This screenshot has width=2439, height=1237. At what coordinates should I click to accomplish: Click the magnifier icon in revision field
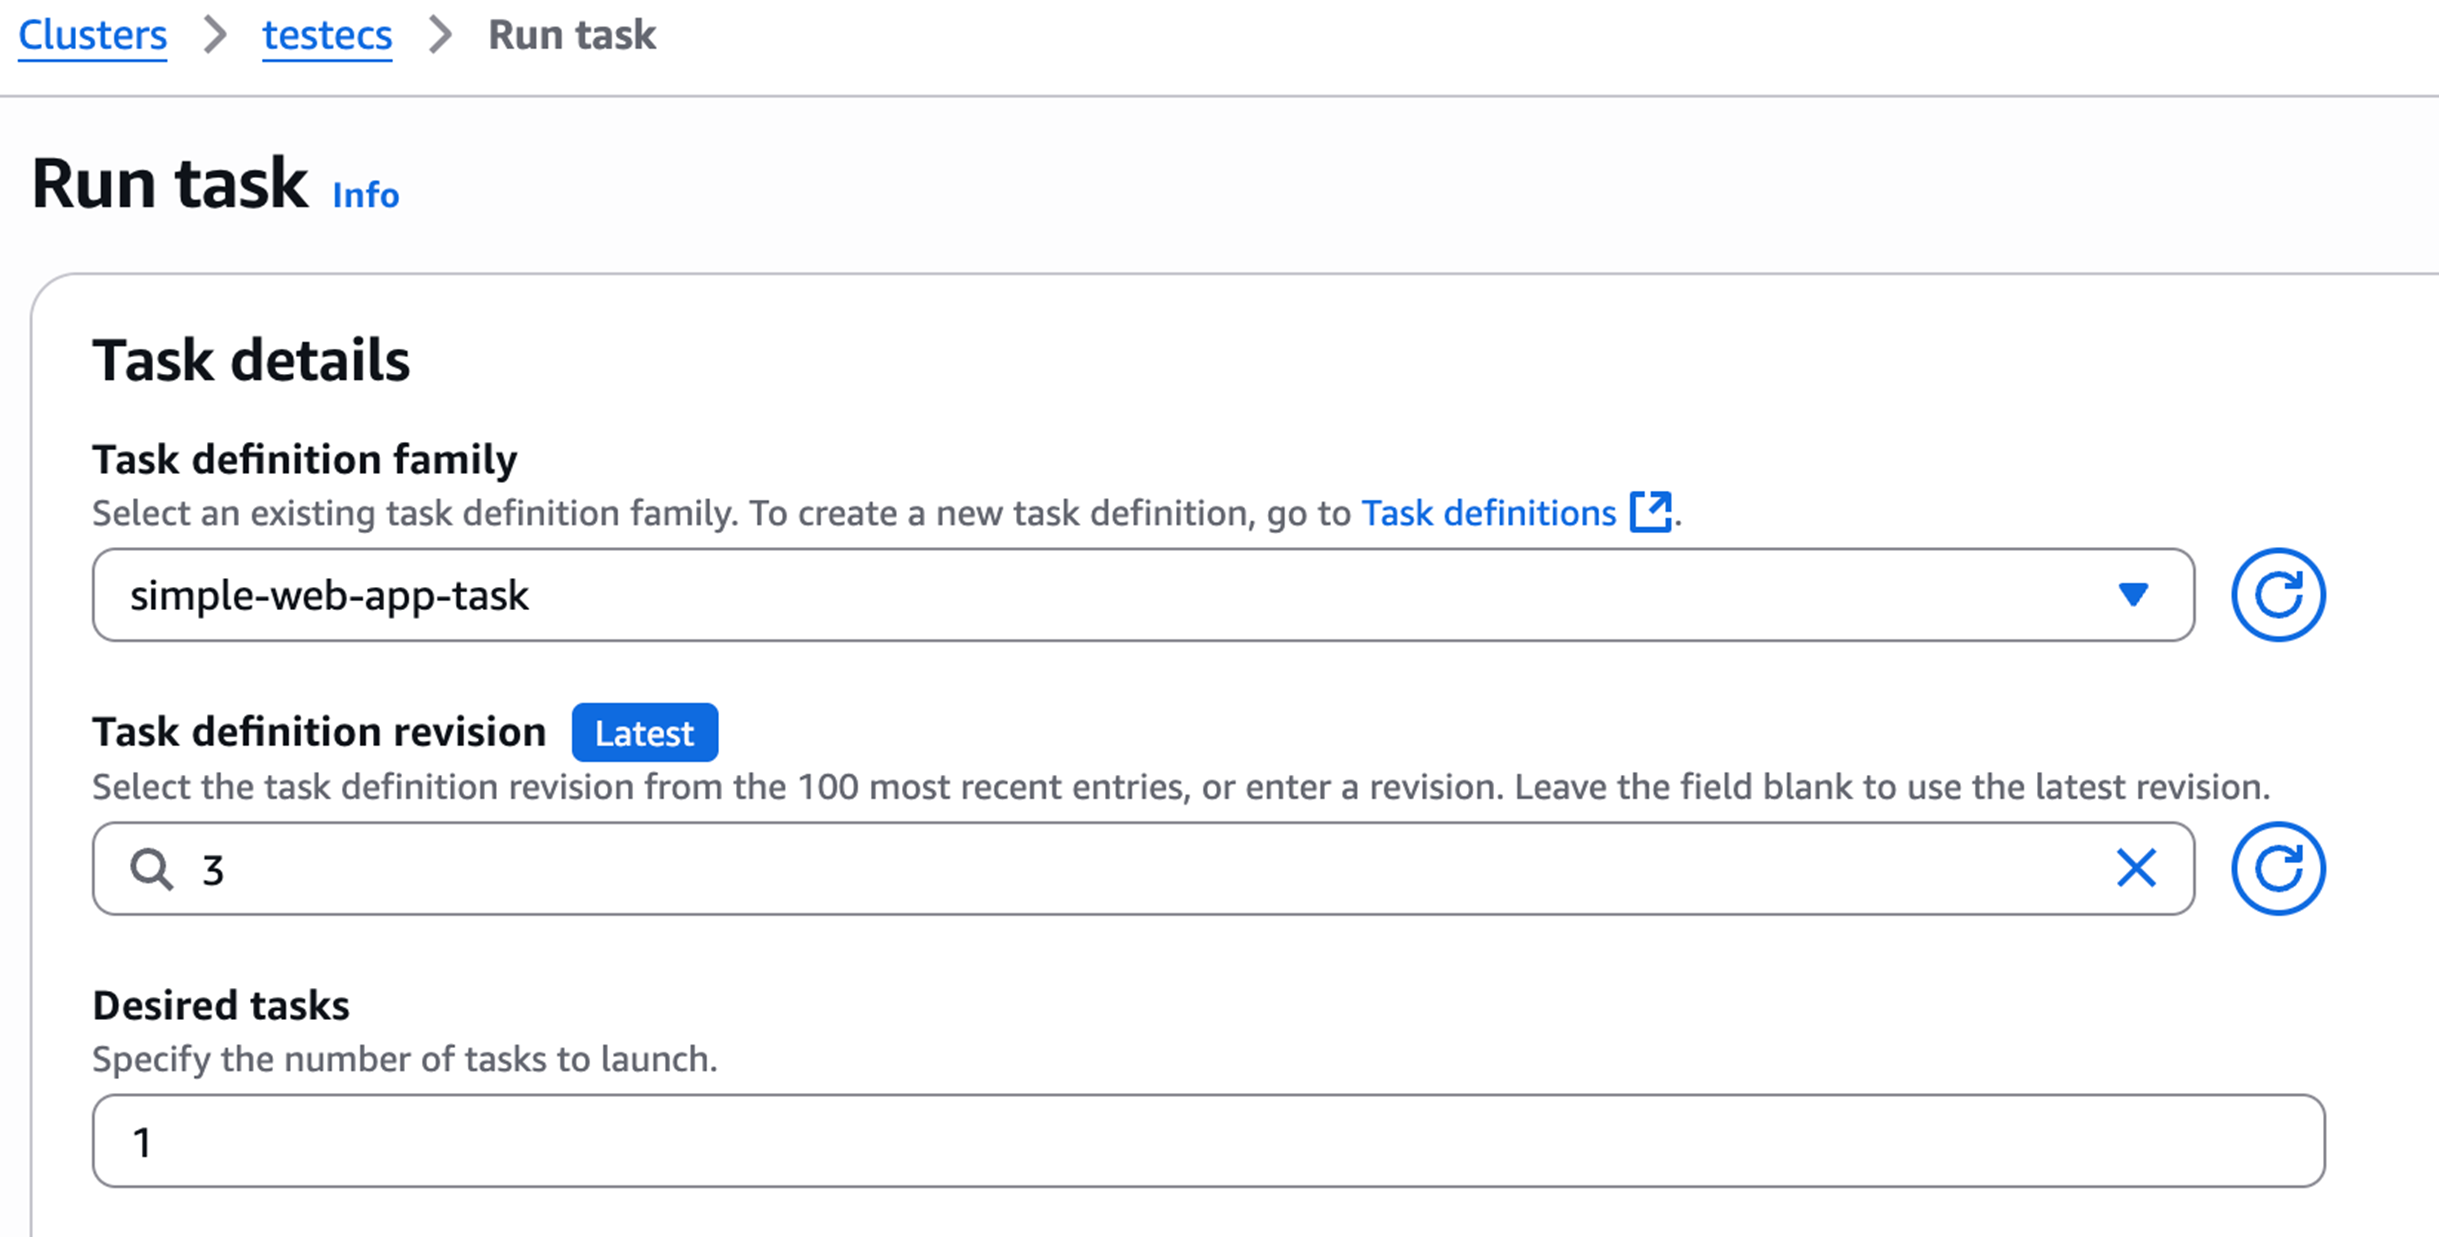point(151,869)
